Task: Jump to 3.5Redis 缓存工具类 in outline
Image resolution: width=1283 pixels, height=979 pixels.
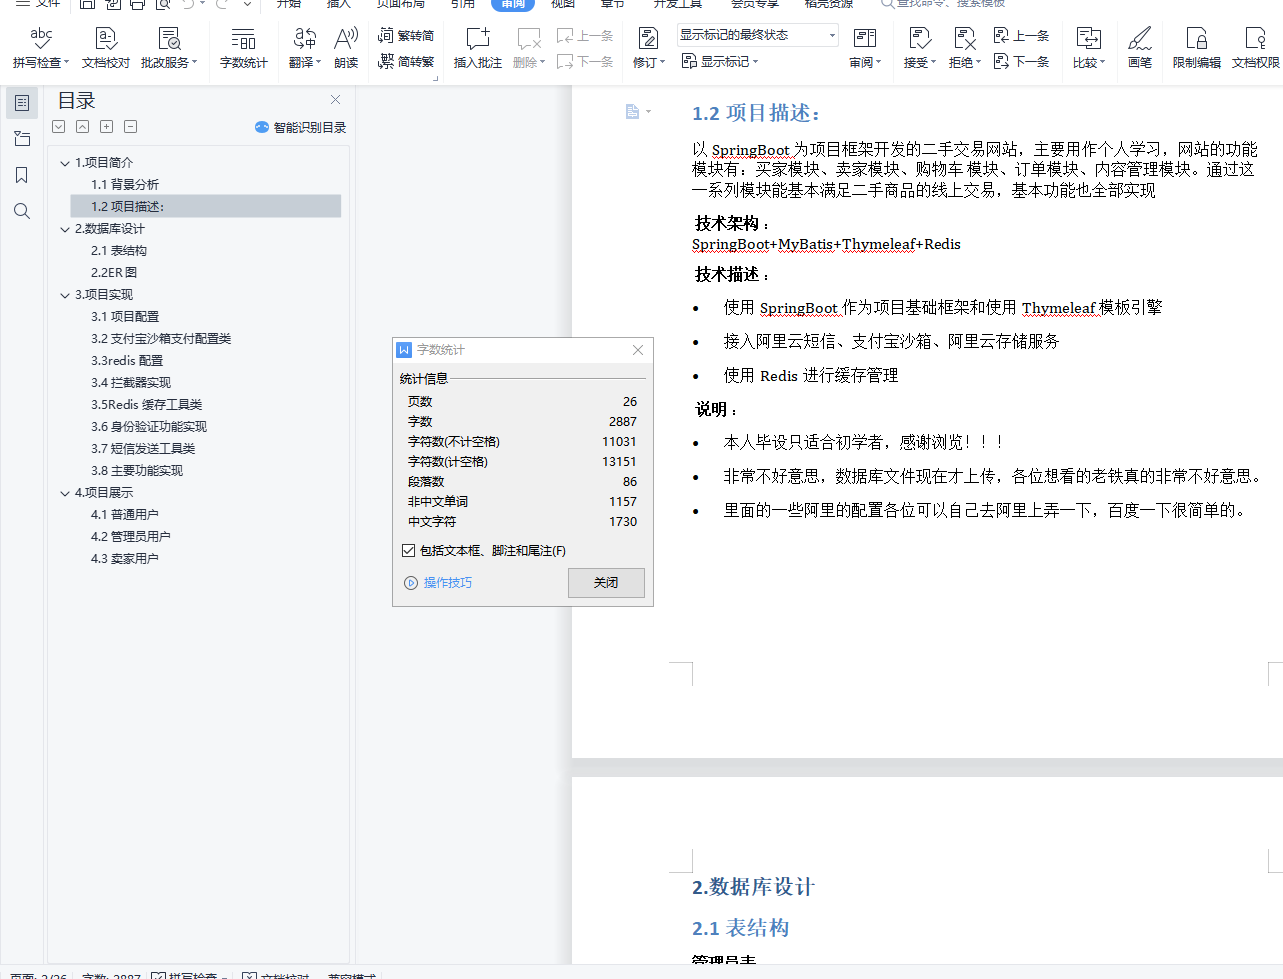Action: (x=147, y=405)
